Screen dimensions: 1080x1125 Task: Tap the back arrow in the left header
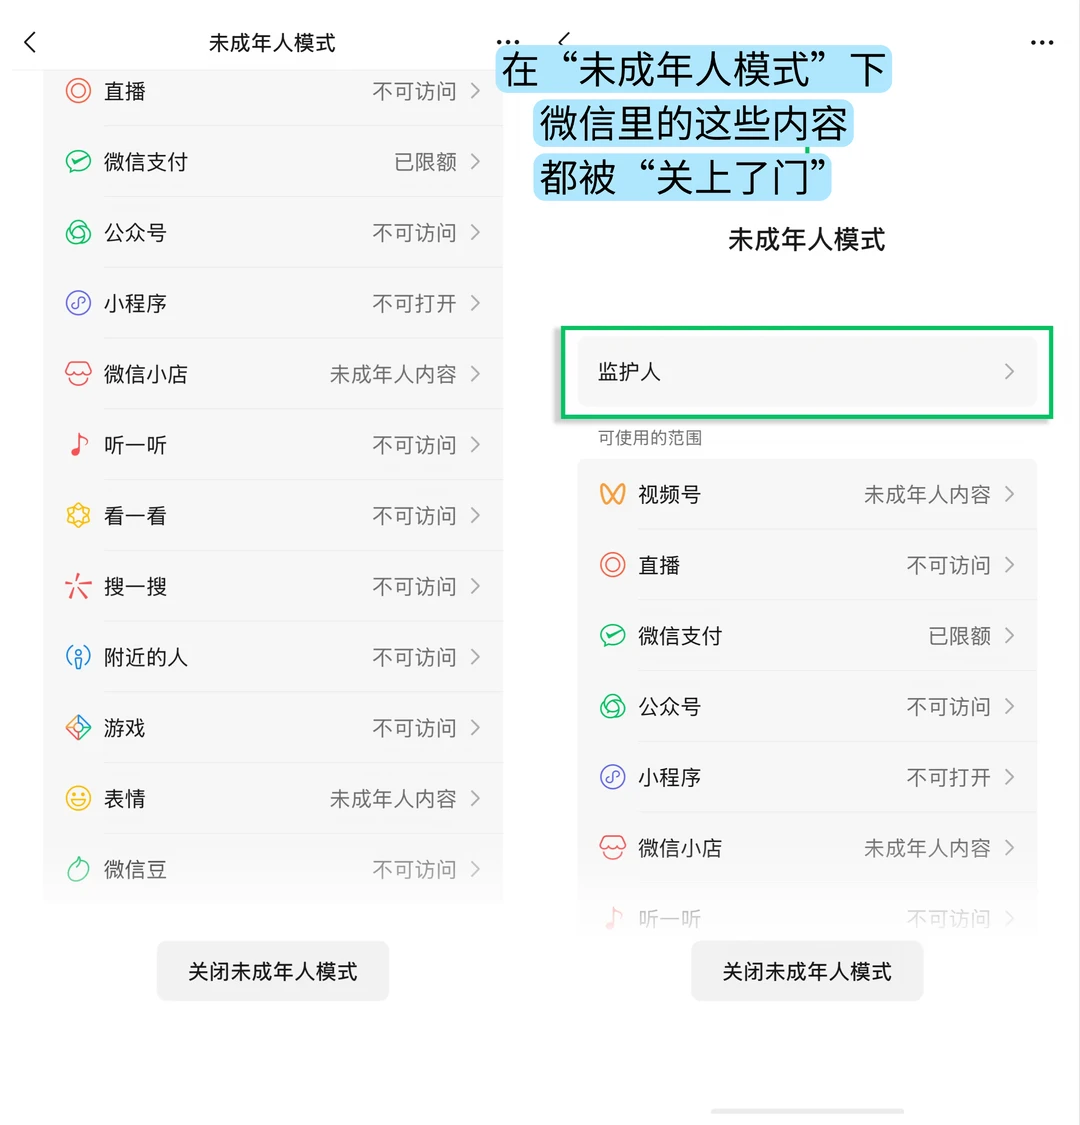coord(29,42)
